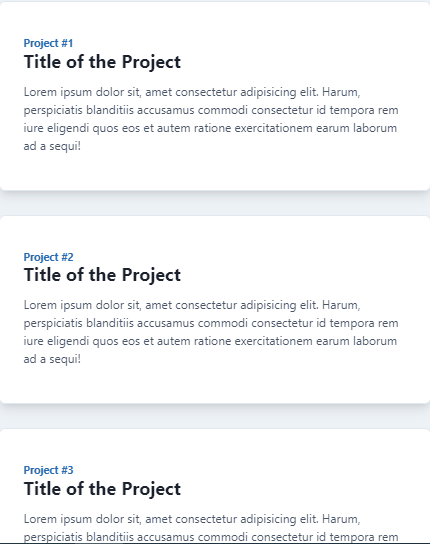Select the "iure eligendi" line in Project #1
430x544 pixels.
click(x=210, y=128)
